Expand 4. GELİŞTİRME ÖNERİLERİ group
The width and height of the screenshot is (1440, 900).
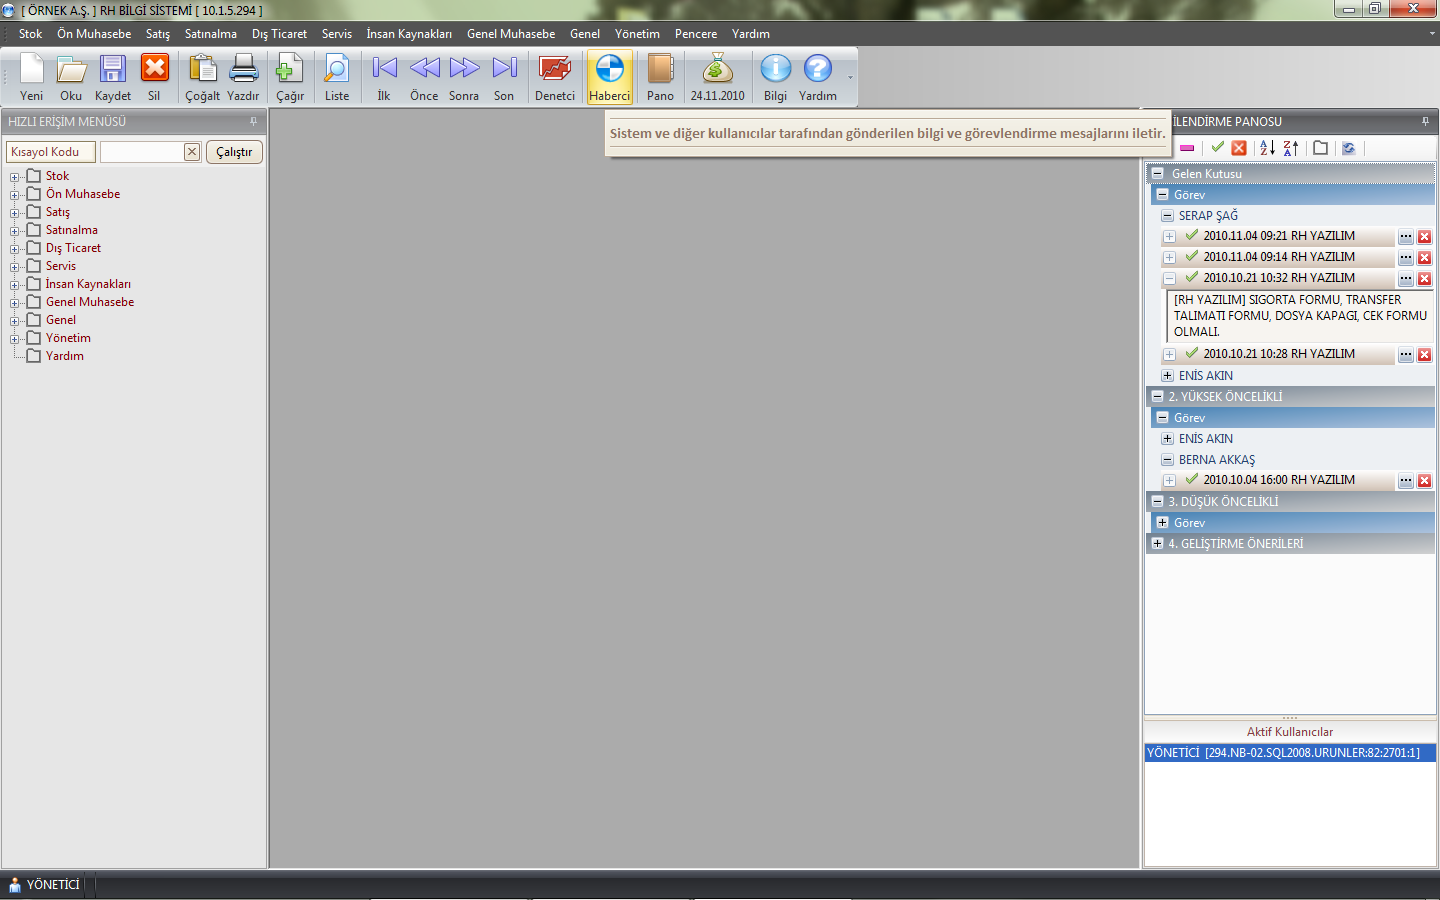1157,544
